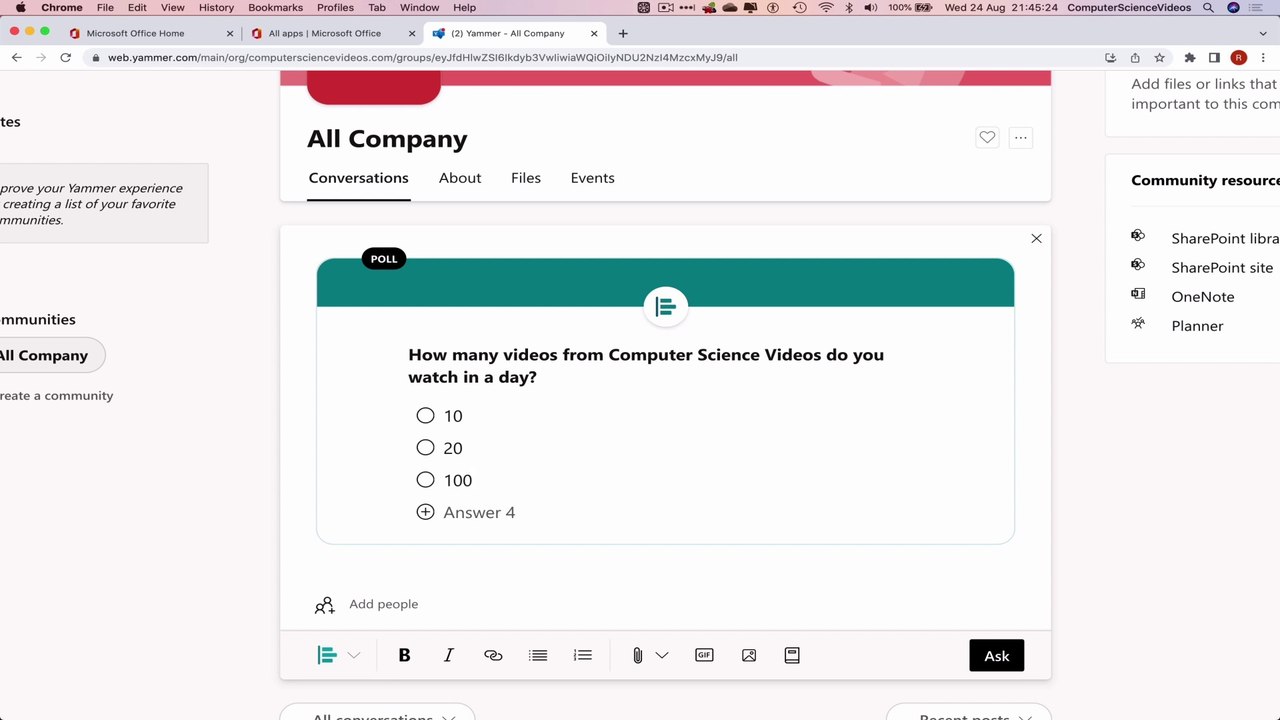Click the browser address bar
Screen dimensions: 1280x720
tap(595, 57)
